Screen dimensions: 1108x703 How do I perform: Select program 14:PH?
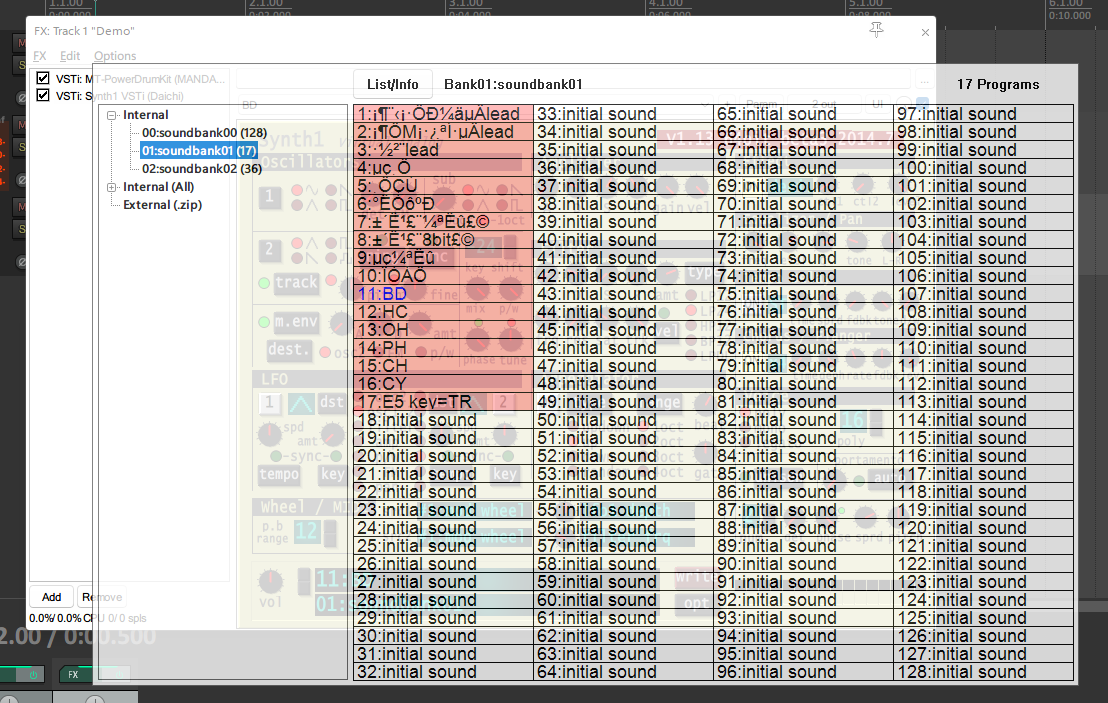443,348
